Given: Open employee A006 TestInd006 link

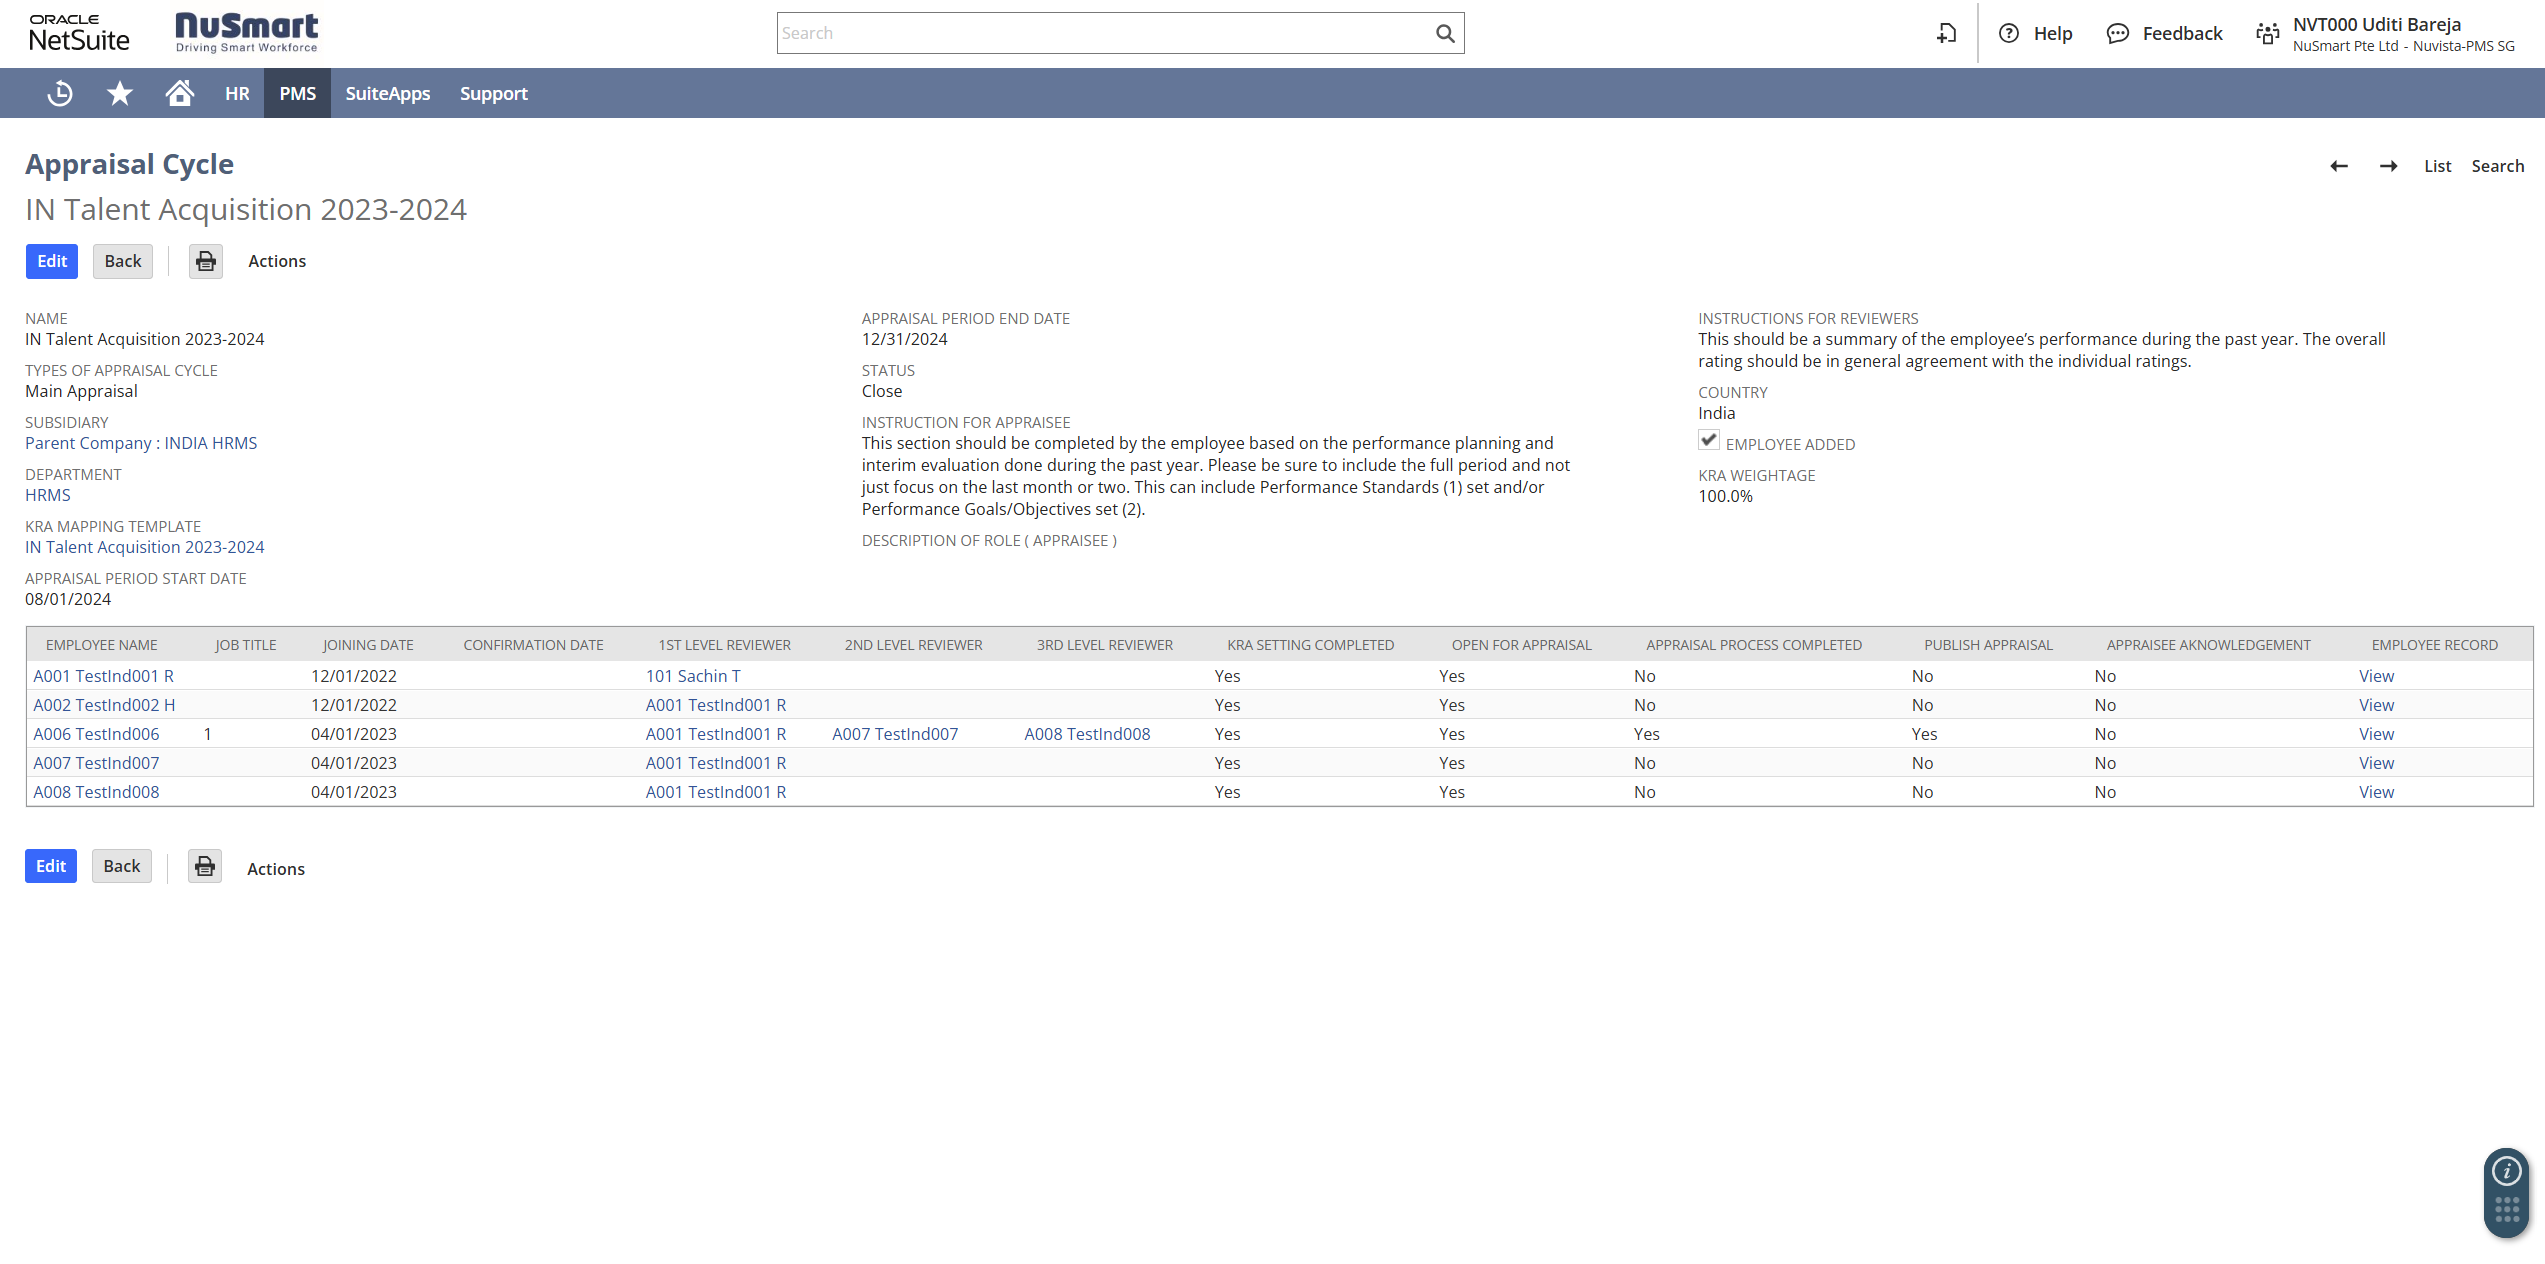Looking at the screenshot, I should [x=96, y=734].
